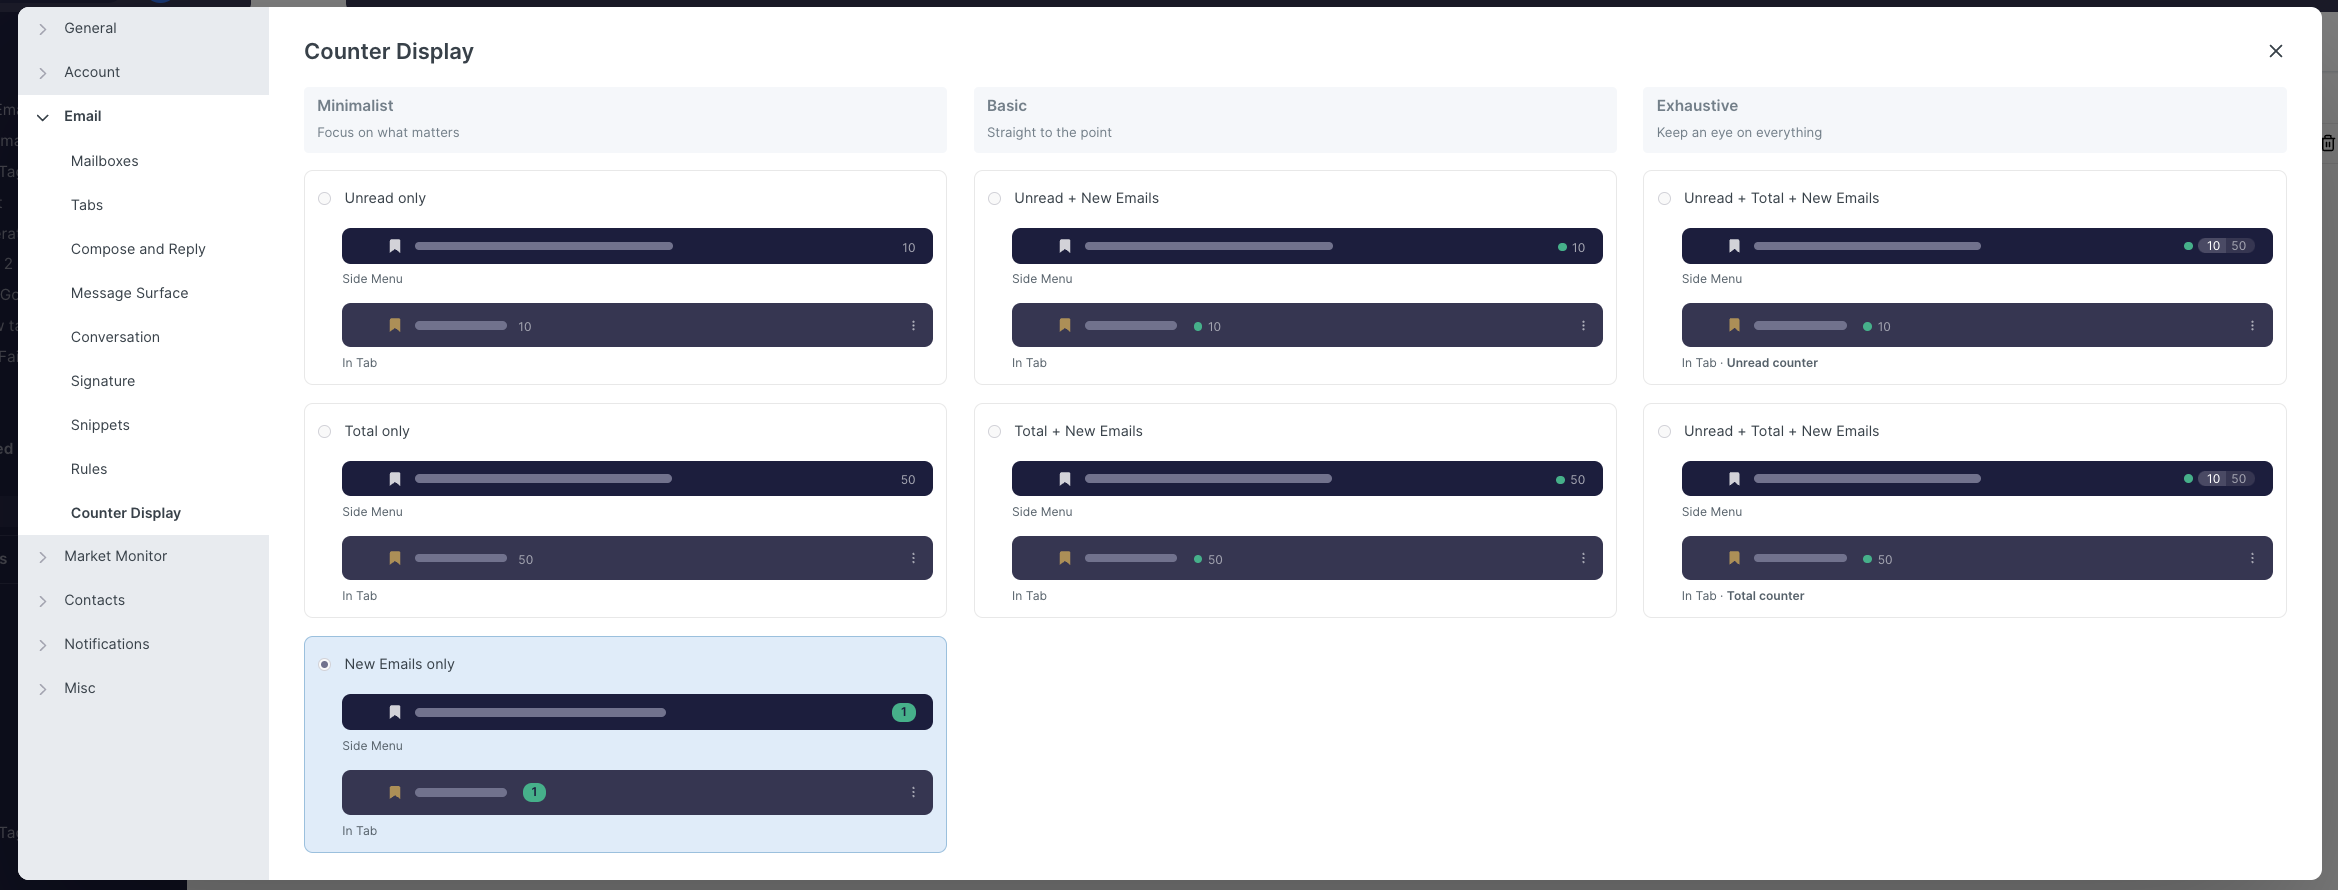Go to Compose and Reply settings

point(138,249)
